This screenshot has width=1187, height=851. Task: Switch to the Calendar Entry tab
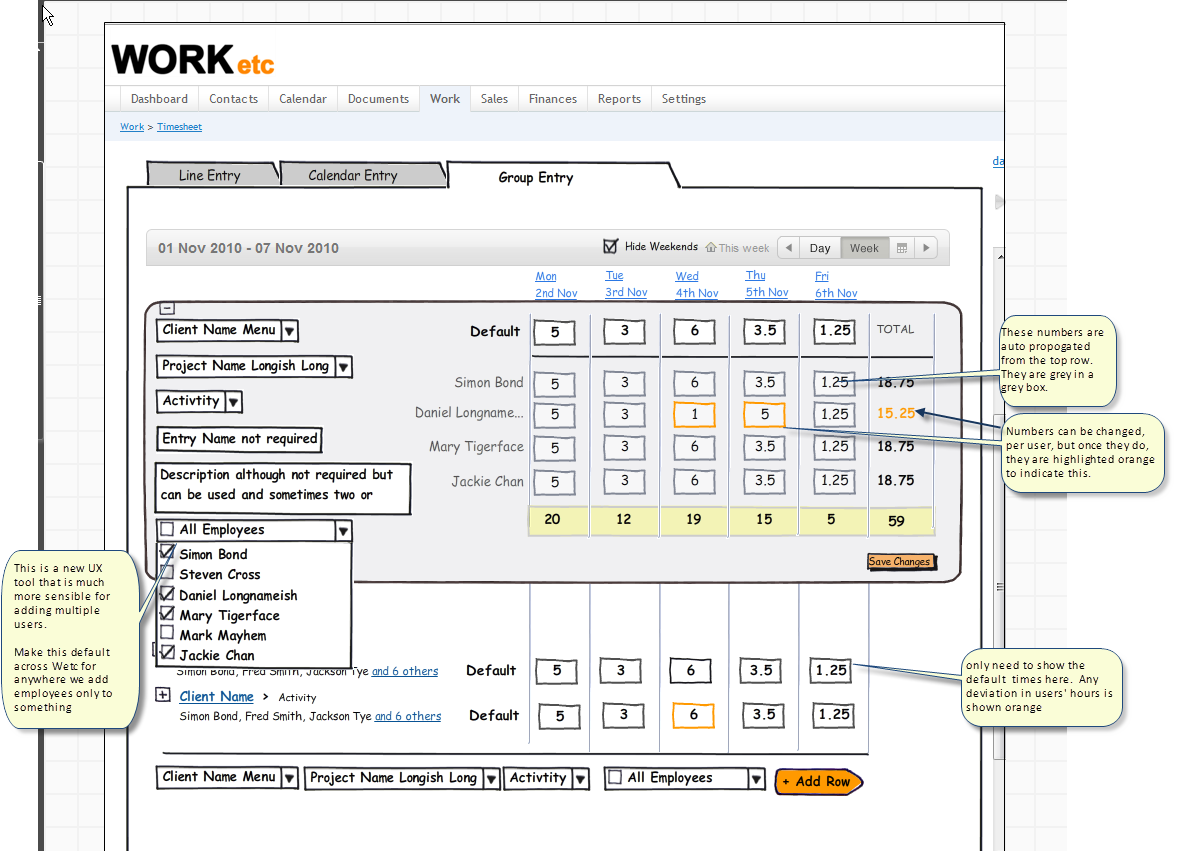pos(353,176)
